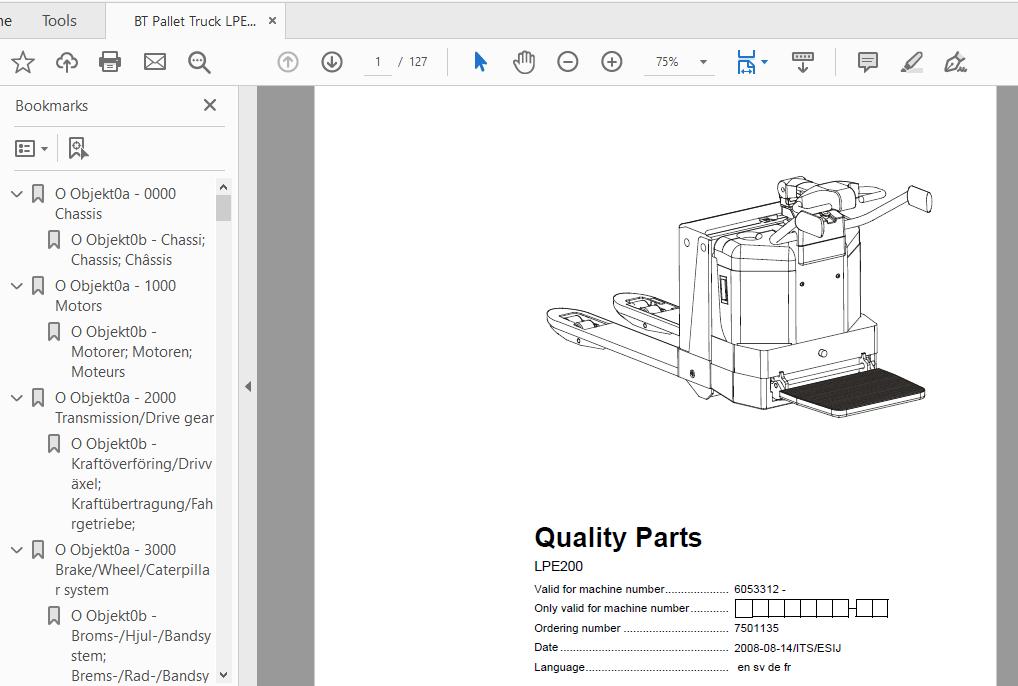
Task: Zoom in with the plus button
Action: click(x=612, y=62)
